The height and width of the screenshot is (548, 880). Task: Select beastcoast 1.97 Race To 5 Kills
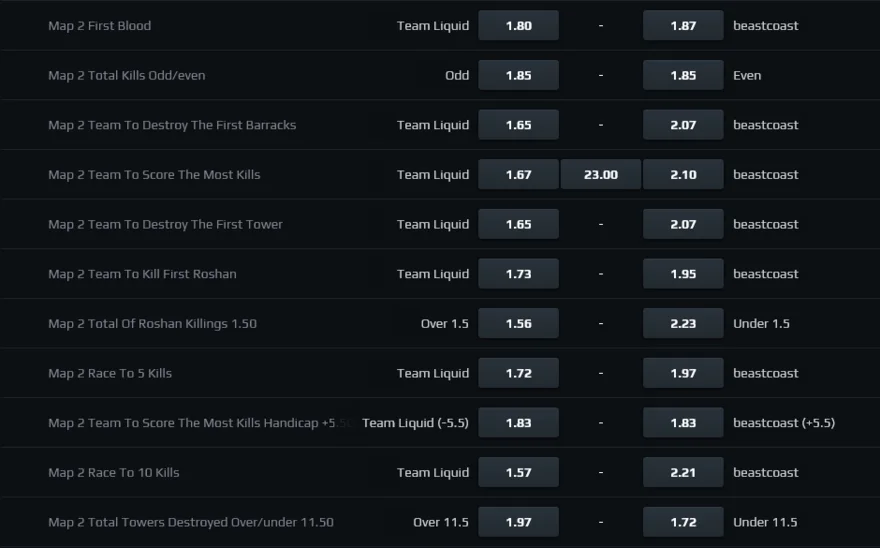point(683,373)
